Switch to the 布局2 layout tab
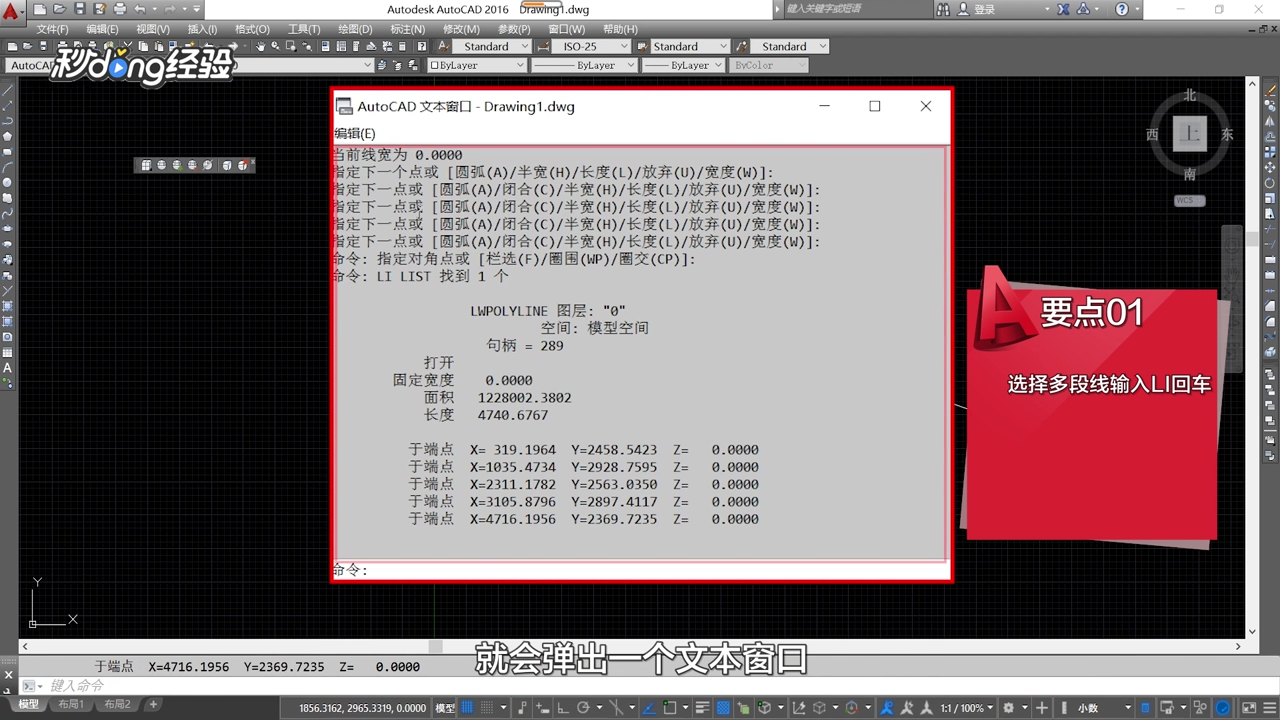 click(x=117, y=704)
